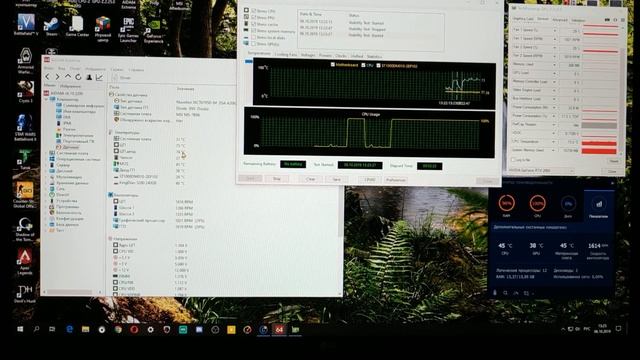
Task: Open GPU-Z hamburger menu icon
Action: [623, 20]
